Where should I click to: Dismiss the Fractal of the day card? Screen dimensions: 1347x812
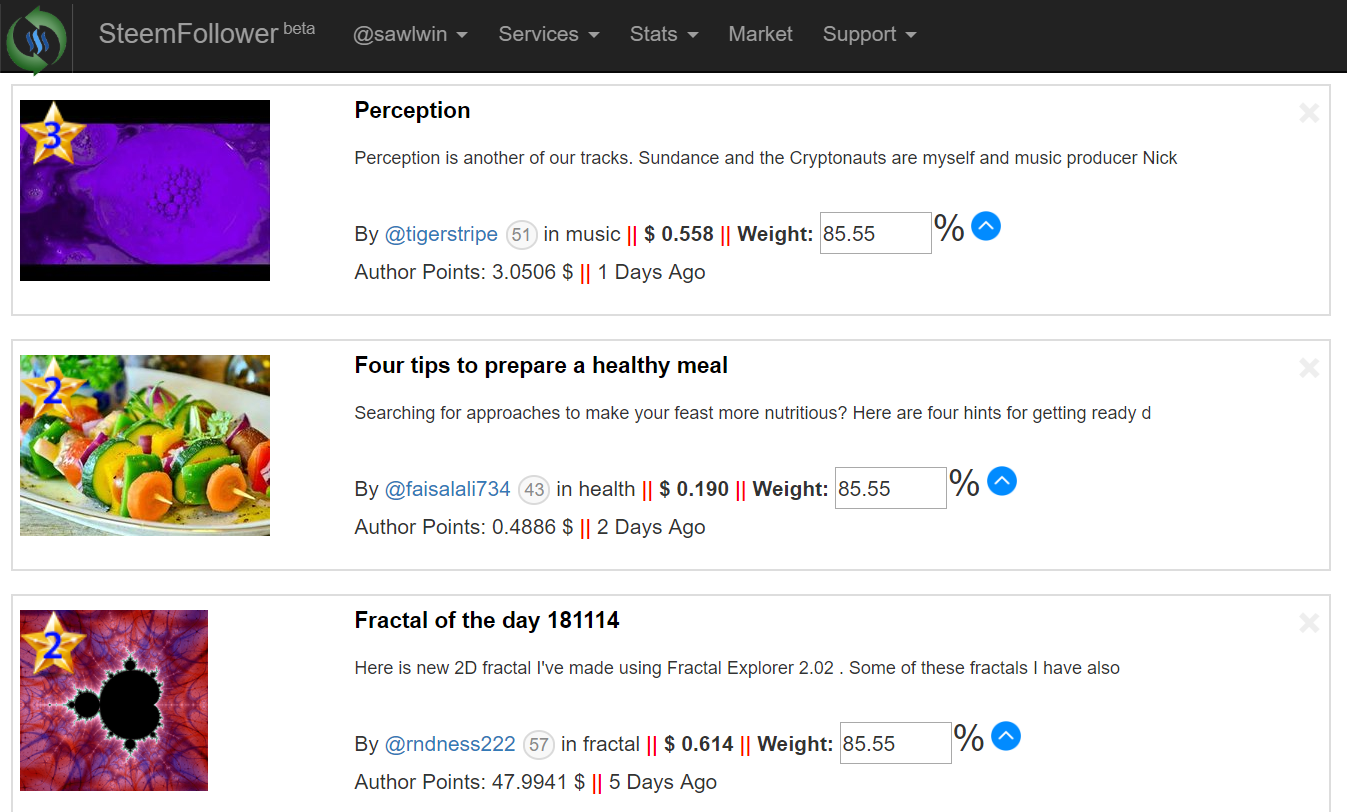pyautogui.click(x=1309, y=623)
